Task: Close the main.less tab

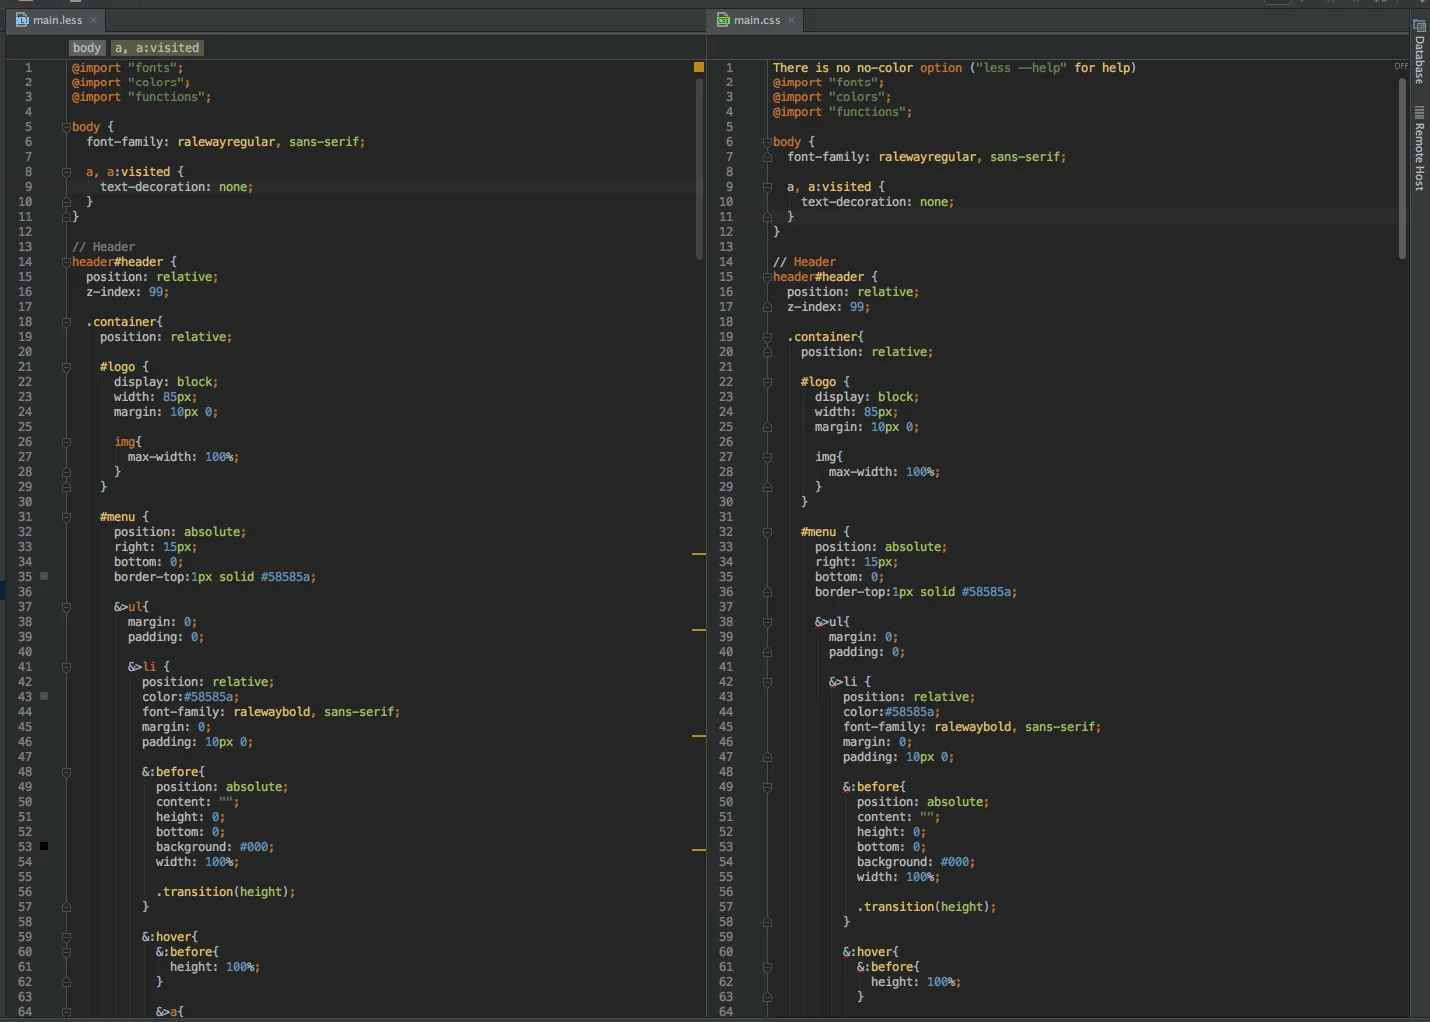Action: click(x=94, y=20)
